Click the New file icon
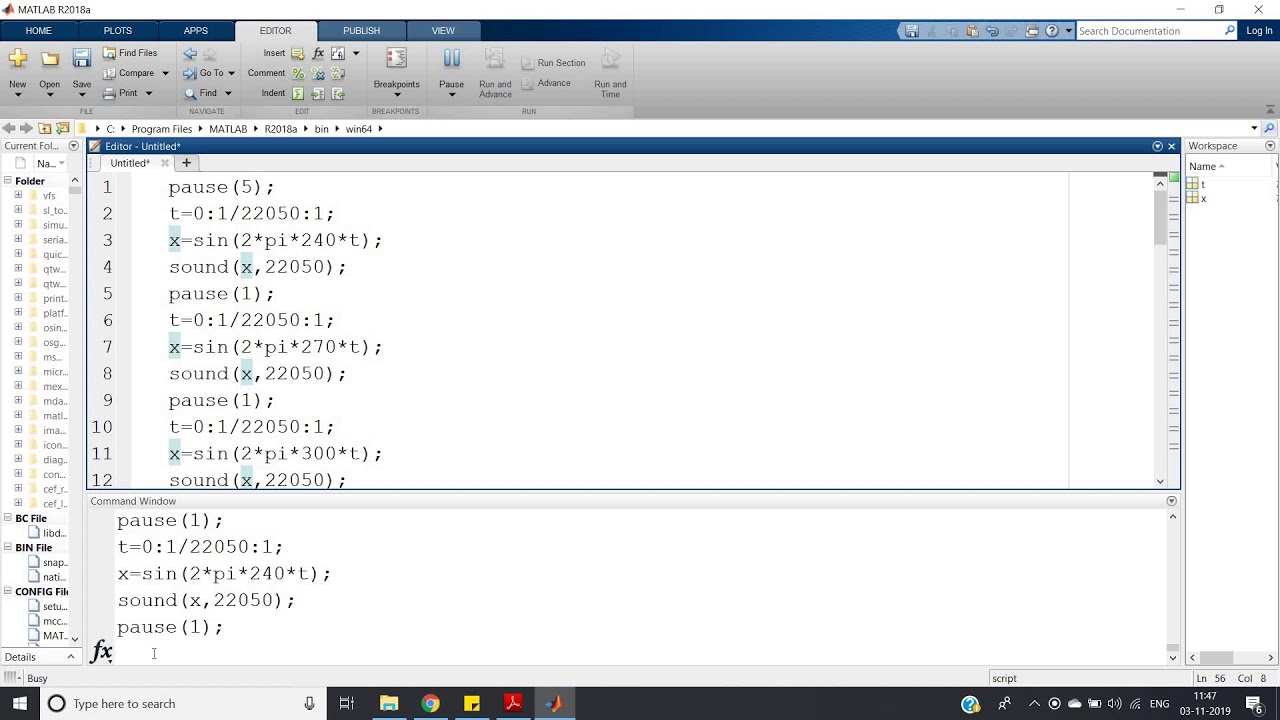Viewport: 1280px width, 720px height. pos(18,59)
